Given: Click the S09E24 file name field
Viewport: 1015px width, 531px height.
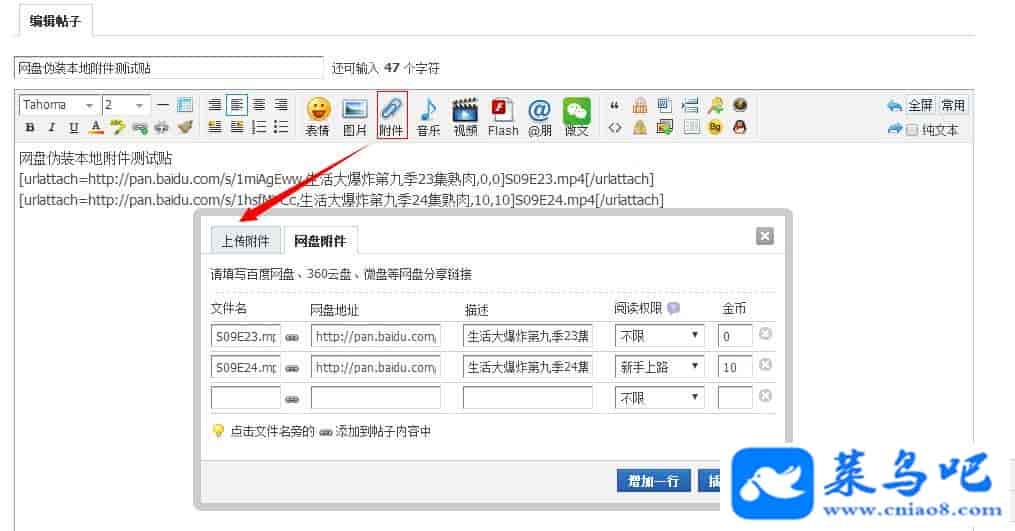Looking at the screenshot, I should (246, 367).
